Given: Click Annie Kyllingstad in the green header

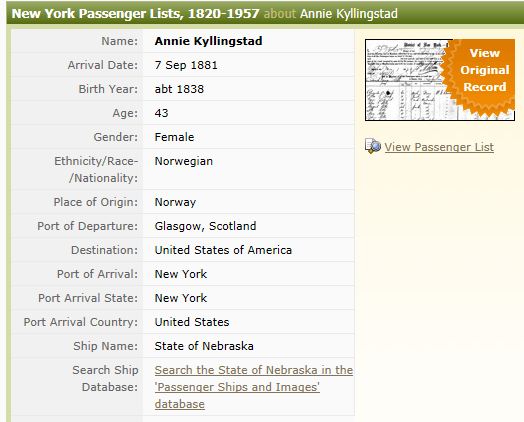Looking at the screenshot, I should click(x=349, y=14).
